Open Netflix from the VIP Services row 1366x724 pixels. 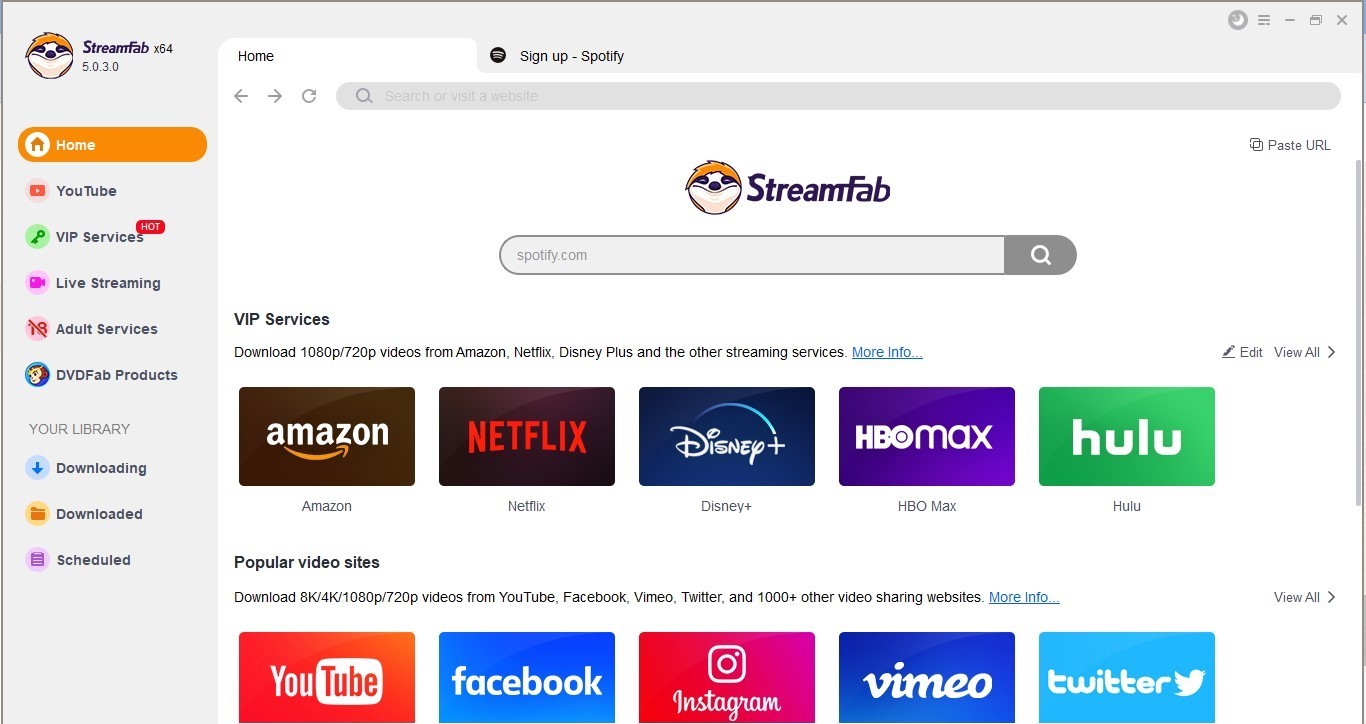point(526,436)
